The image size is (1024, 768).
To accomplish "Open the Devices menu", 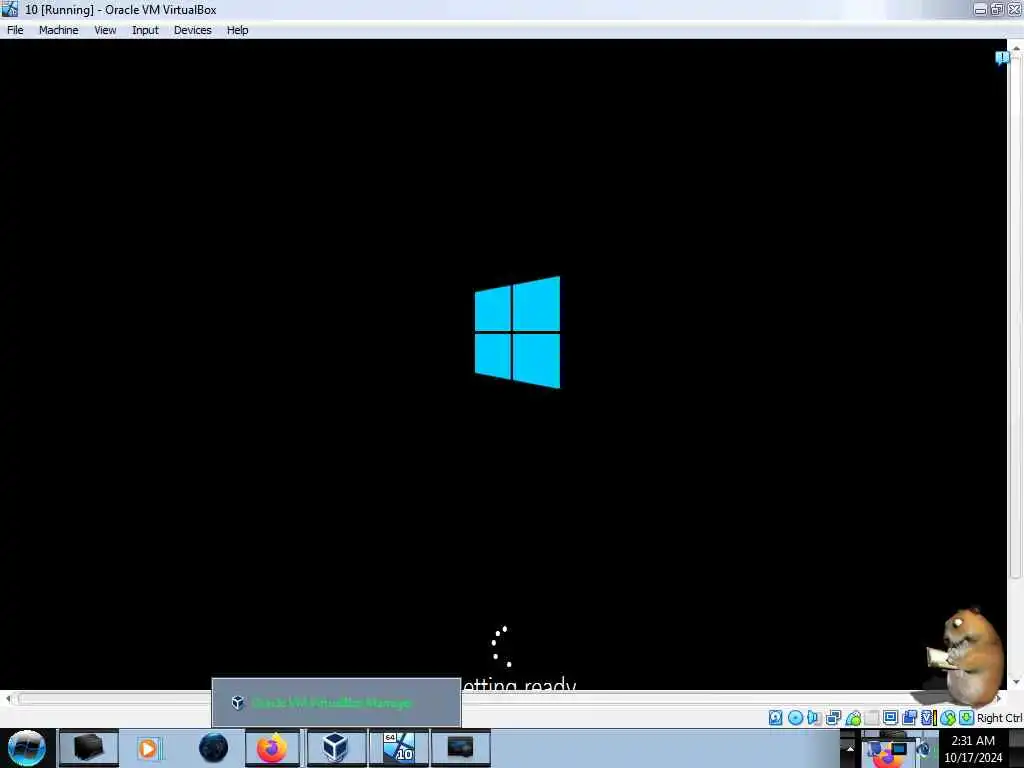I will click(193, 30).
